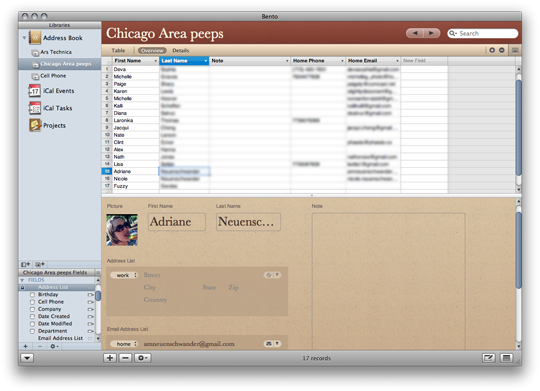Open the Address Book library icon
The height and width of the screenshot is (391, 540).
35,38
